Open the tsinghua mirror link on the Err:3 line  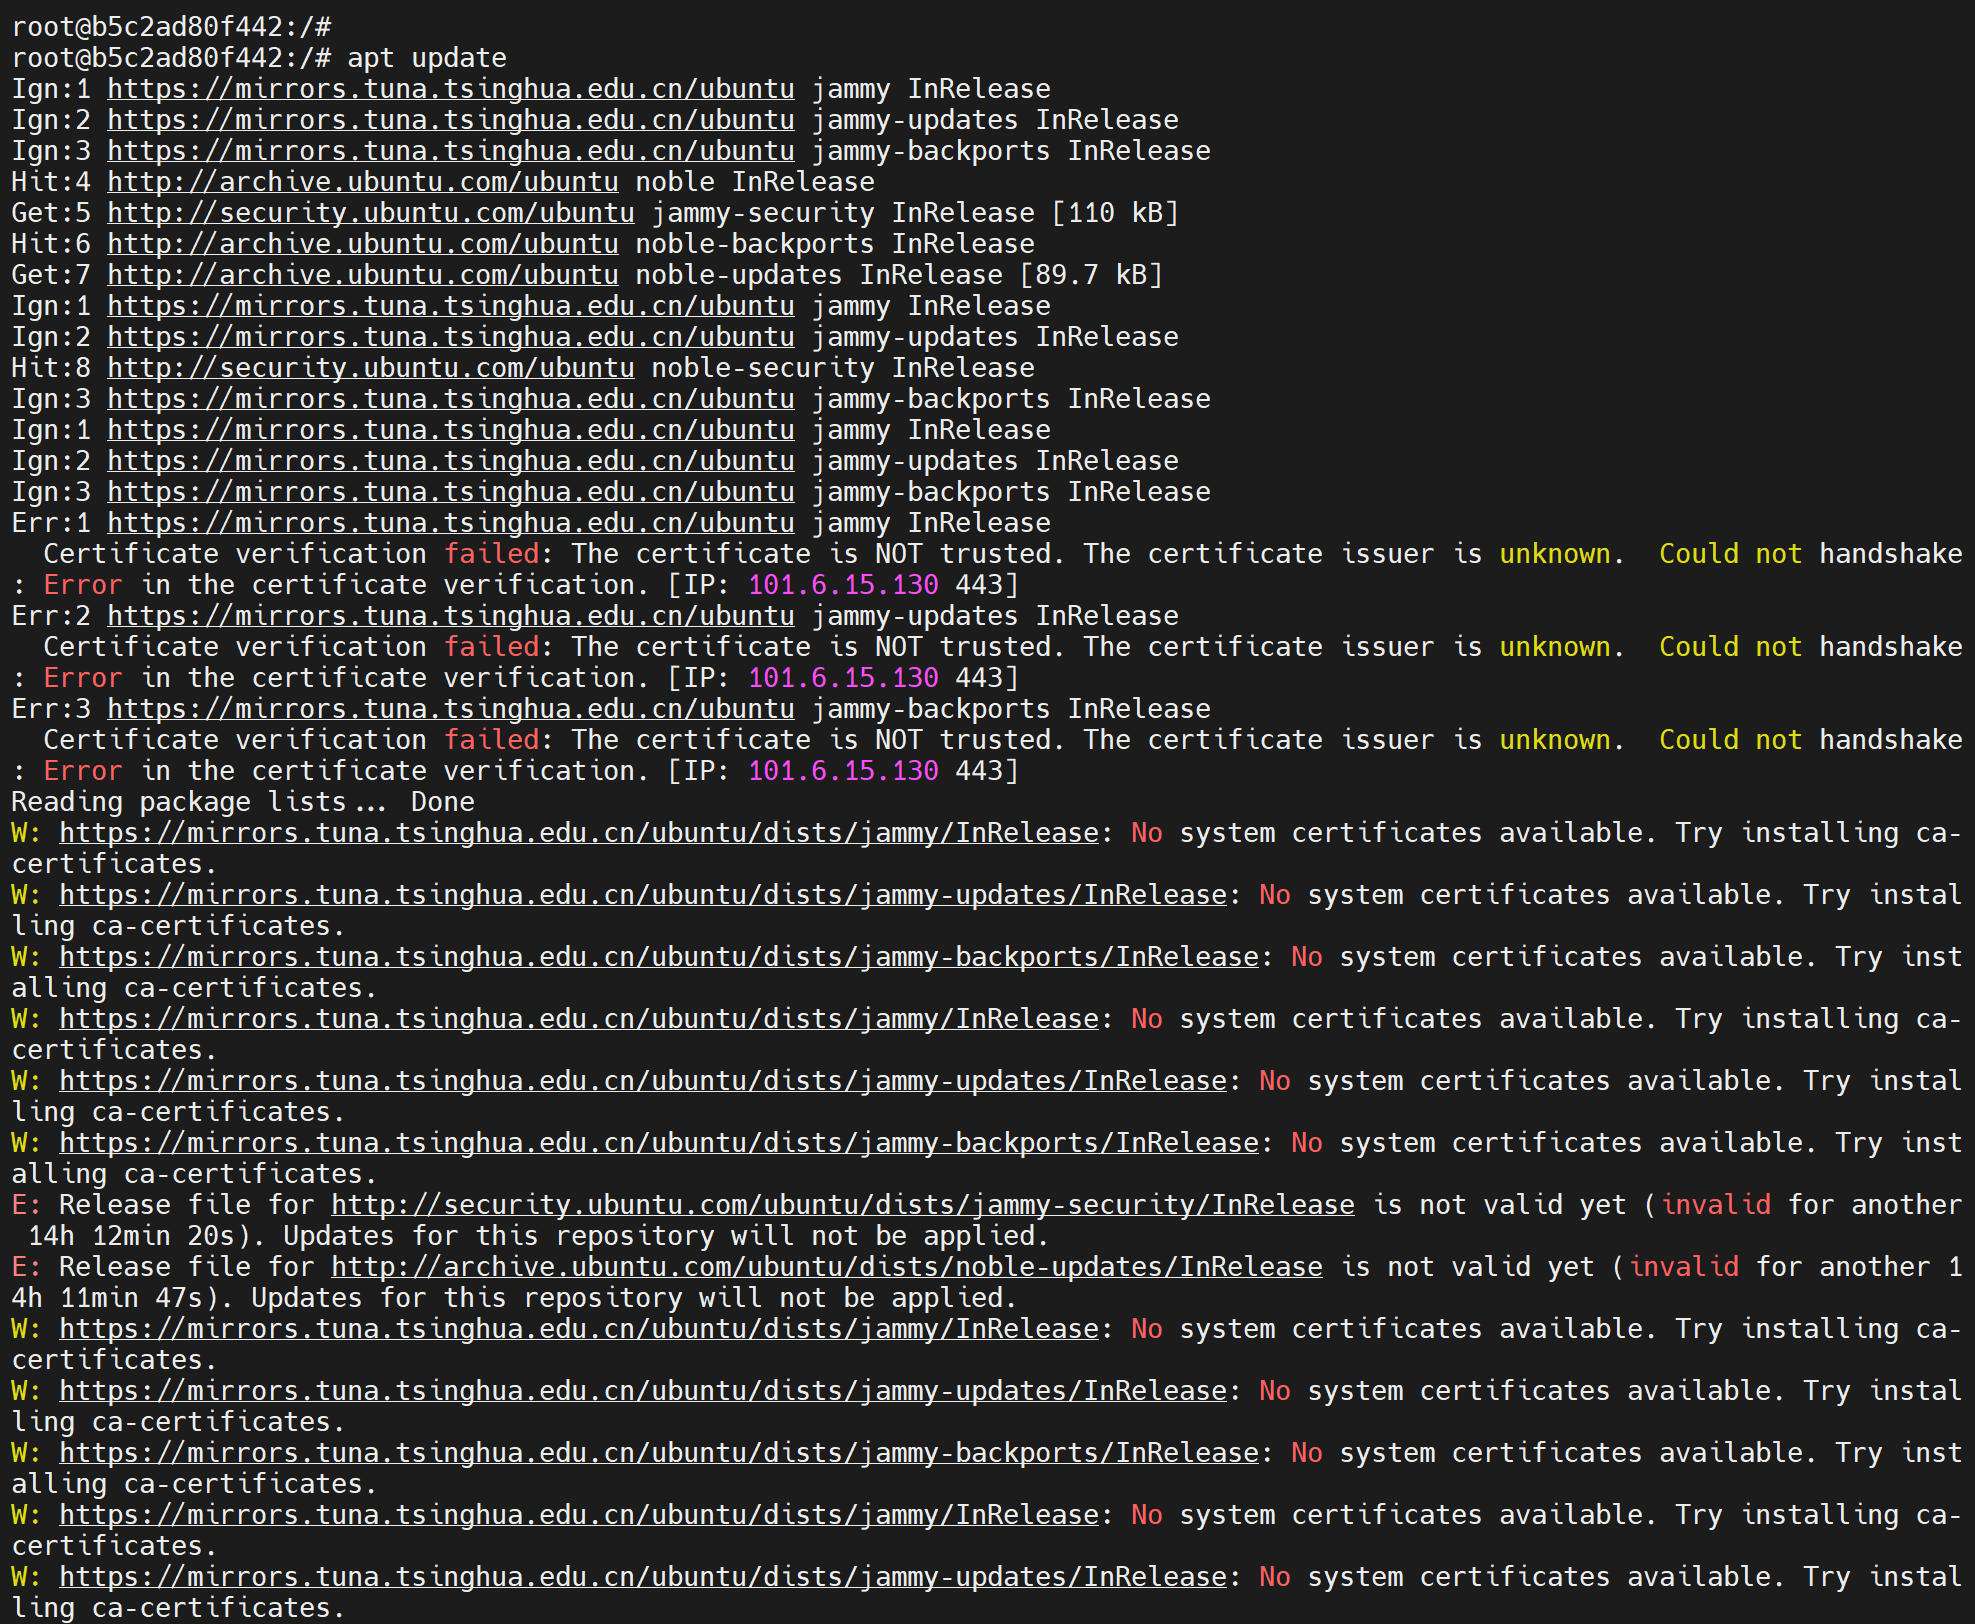click(450, 709)
